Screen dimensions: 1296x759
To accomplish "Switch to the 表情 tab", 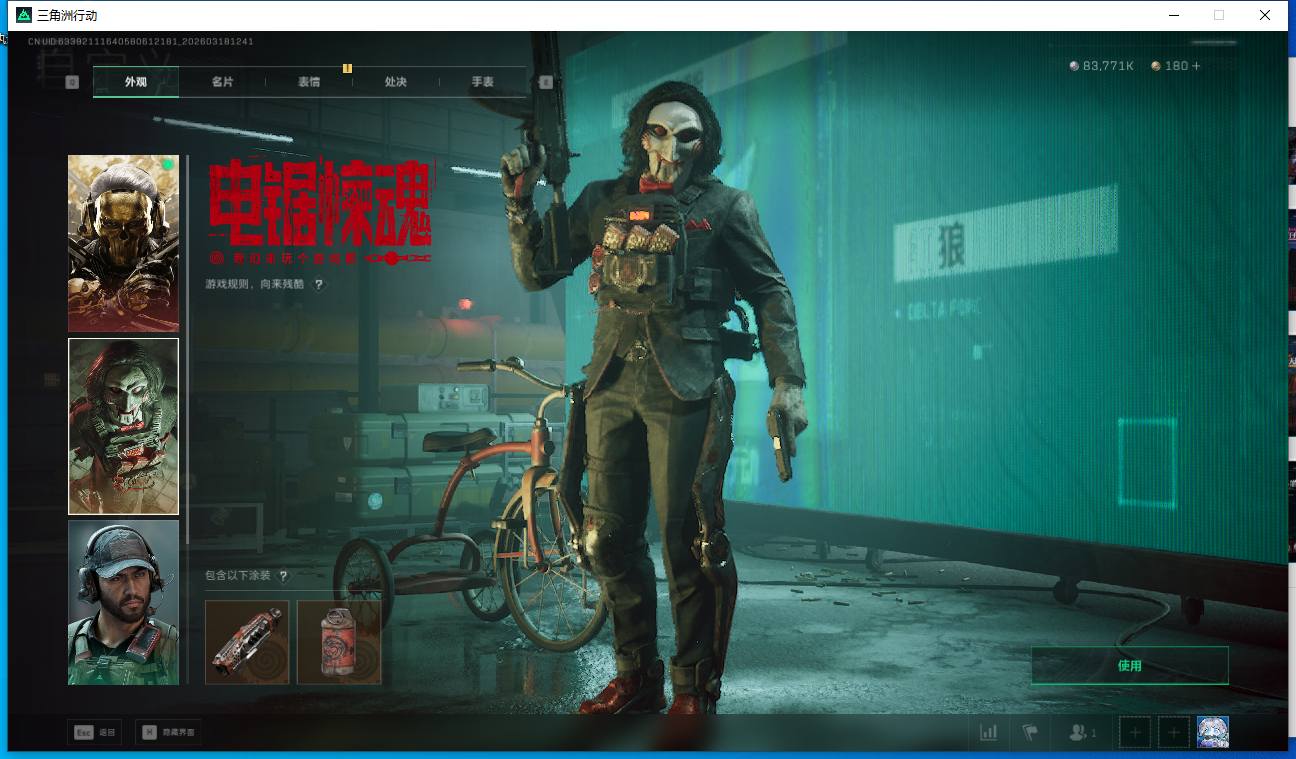I will [x=309, y=82].
